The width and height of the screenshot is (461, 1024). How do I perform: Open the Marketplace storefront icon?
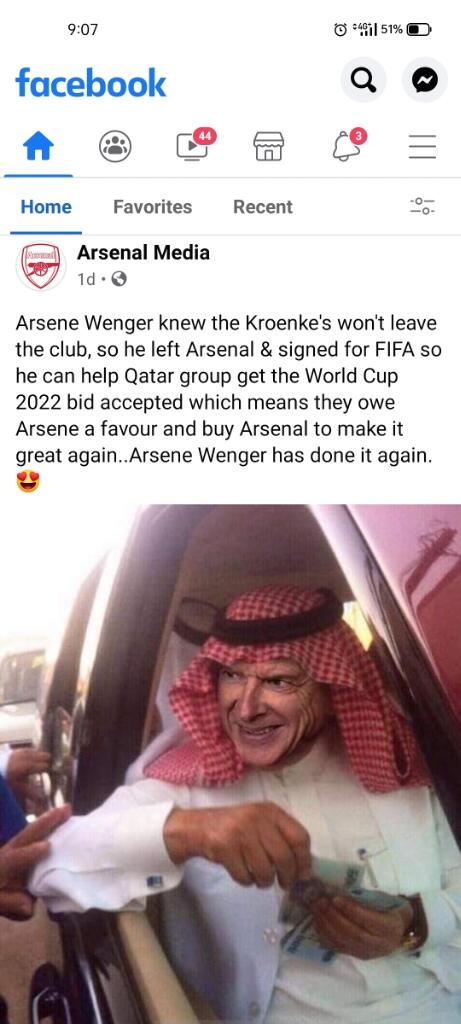click(269, 146)
